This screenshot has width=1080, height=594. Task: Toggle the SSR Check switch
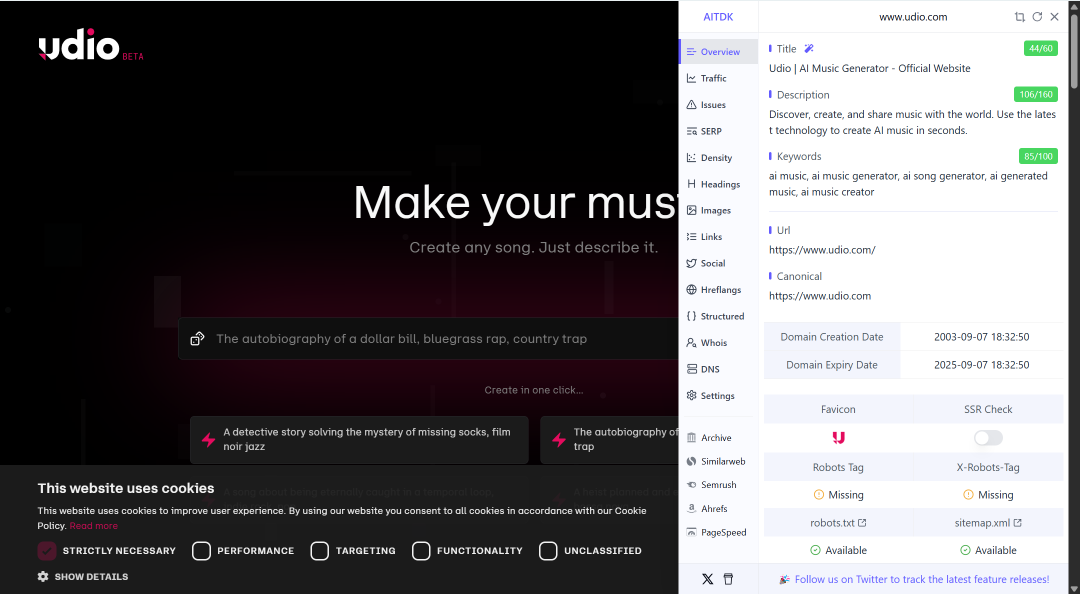tap(988, 438)
